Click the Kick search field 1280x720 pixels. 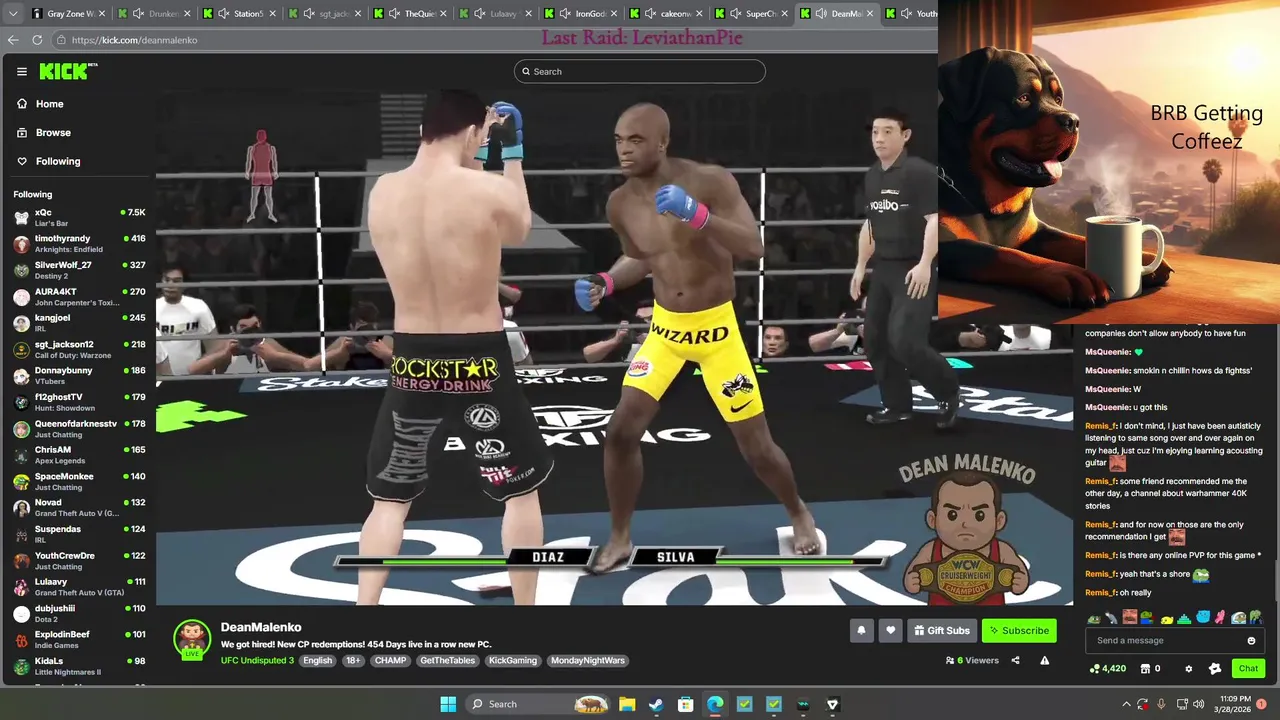tap(640, 71)
